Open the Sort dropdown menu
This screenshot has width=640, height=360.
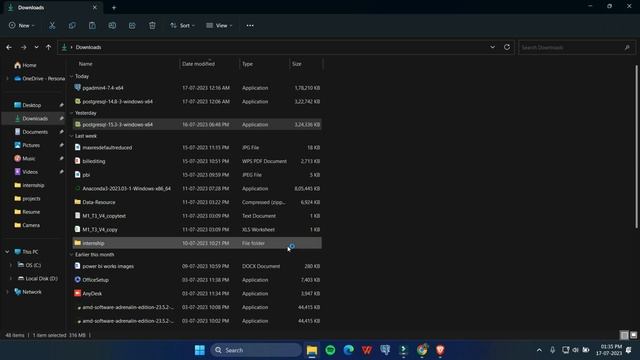[182, 25]
